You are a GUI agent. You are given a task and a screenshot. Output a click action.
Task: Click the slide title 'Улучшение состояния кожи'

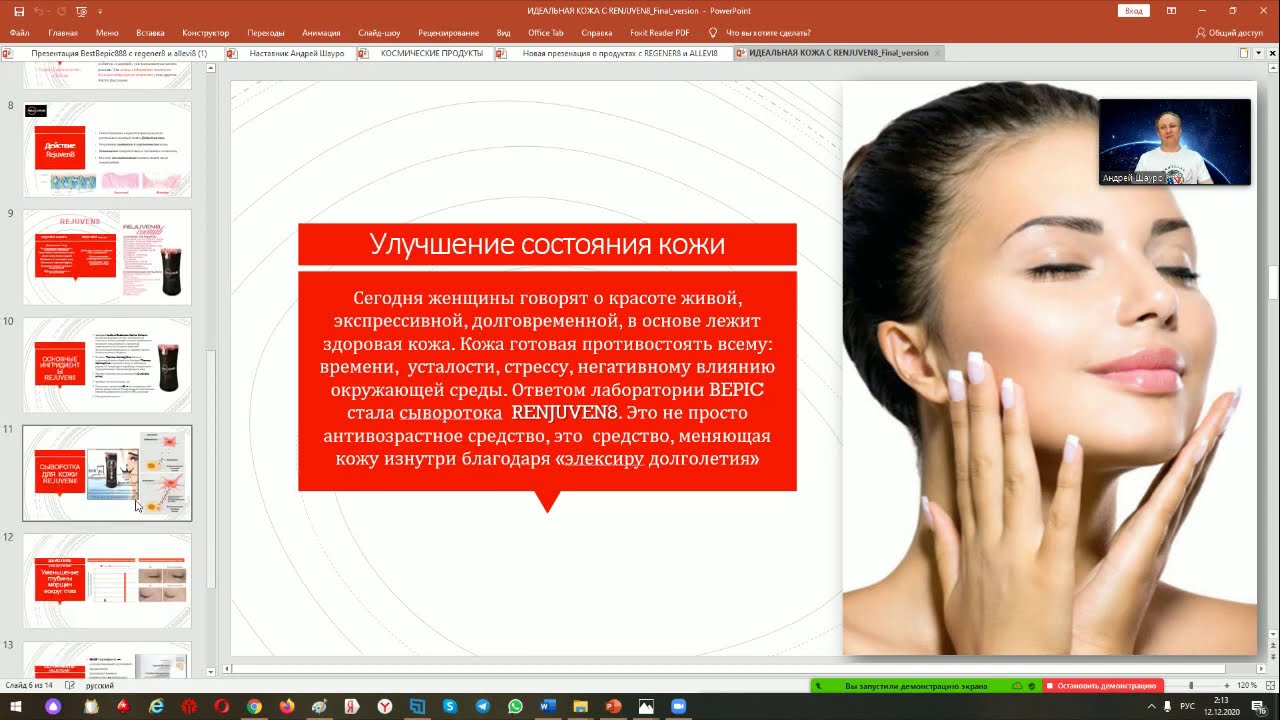547,244
